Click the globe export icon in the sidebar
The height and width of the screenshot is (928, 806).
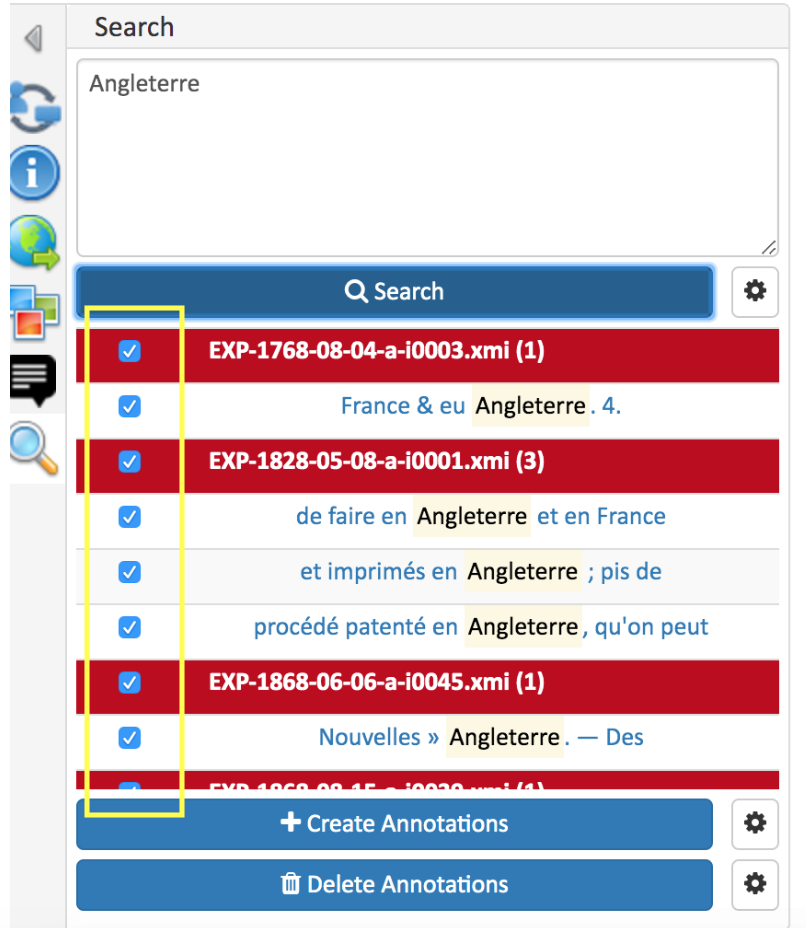[x=35, y=240]
